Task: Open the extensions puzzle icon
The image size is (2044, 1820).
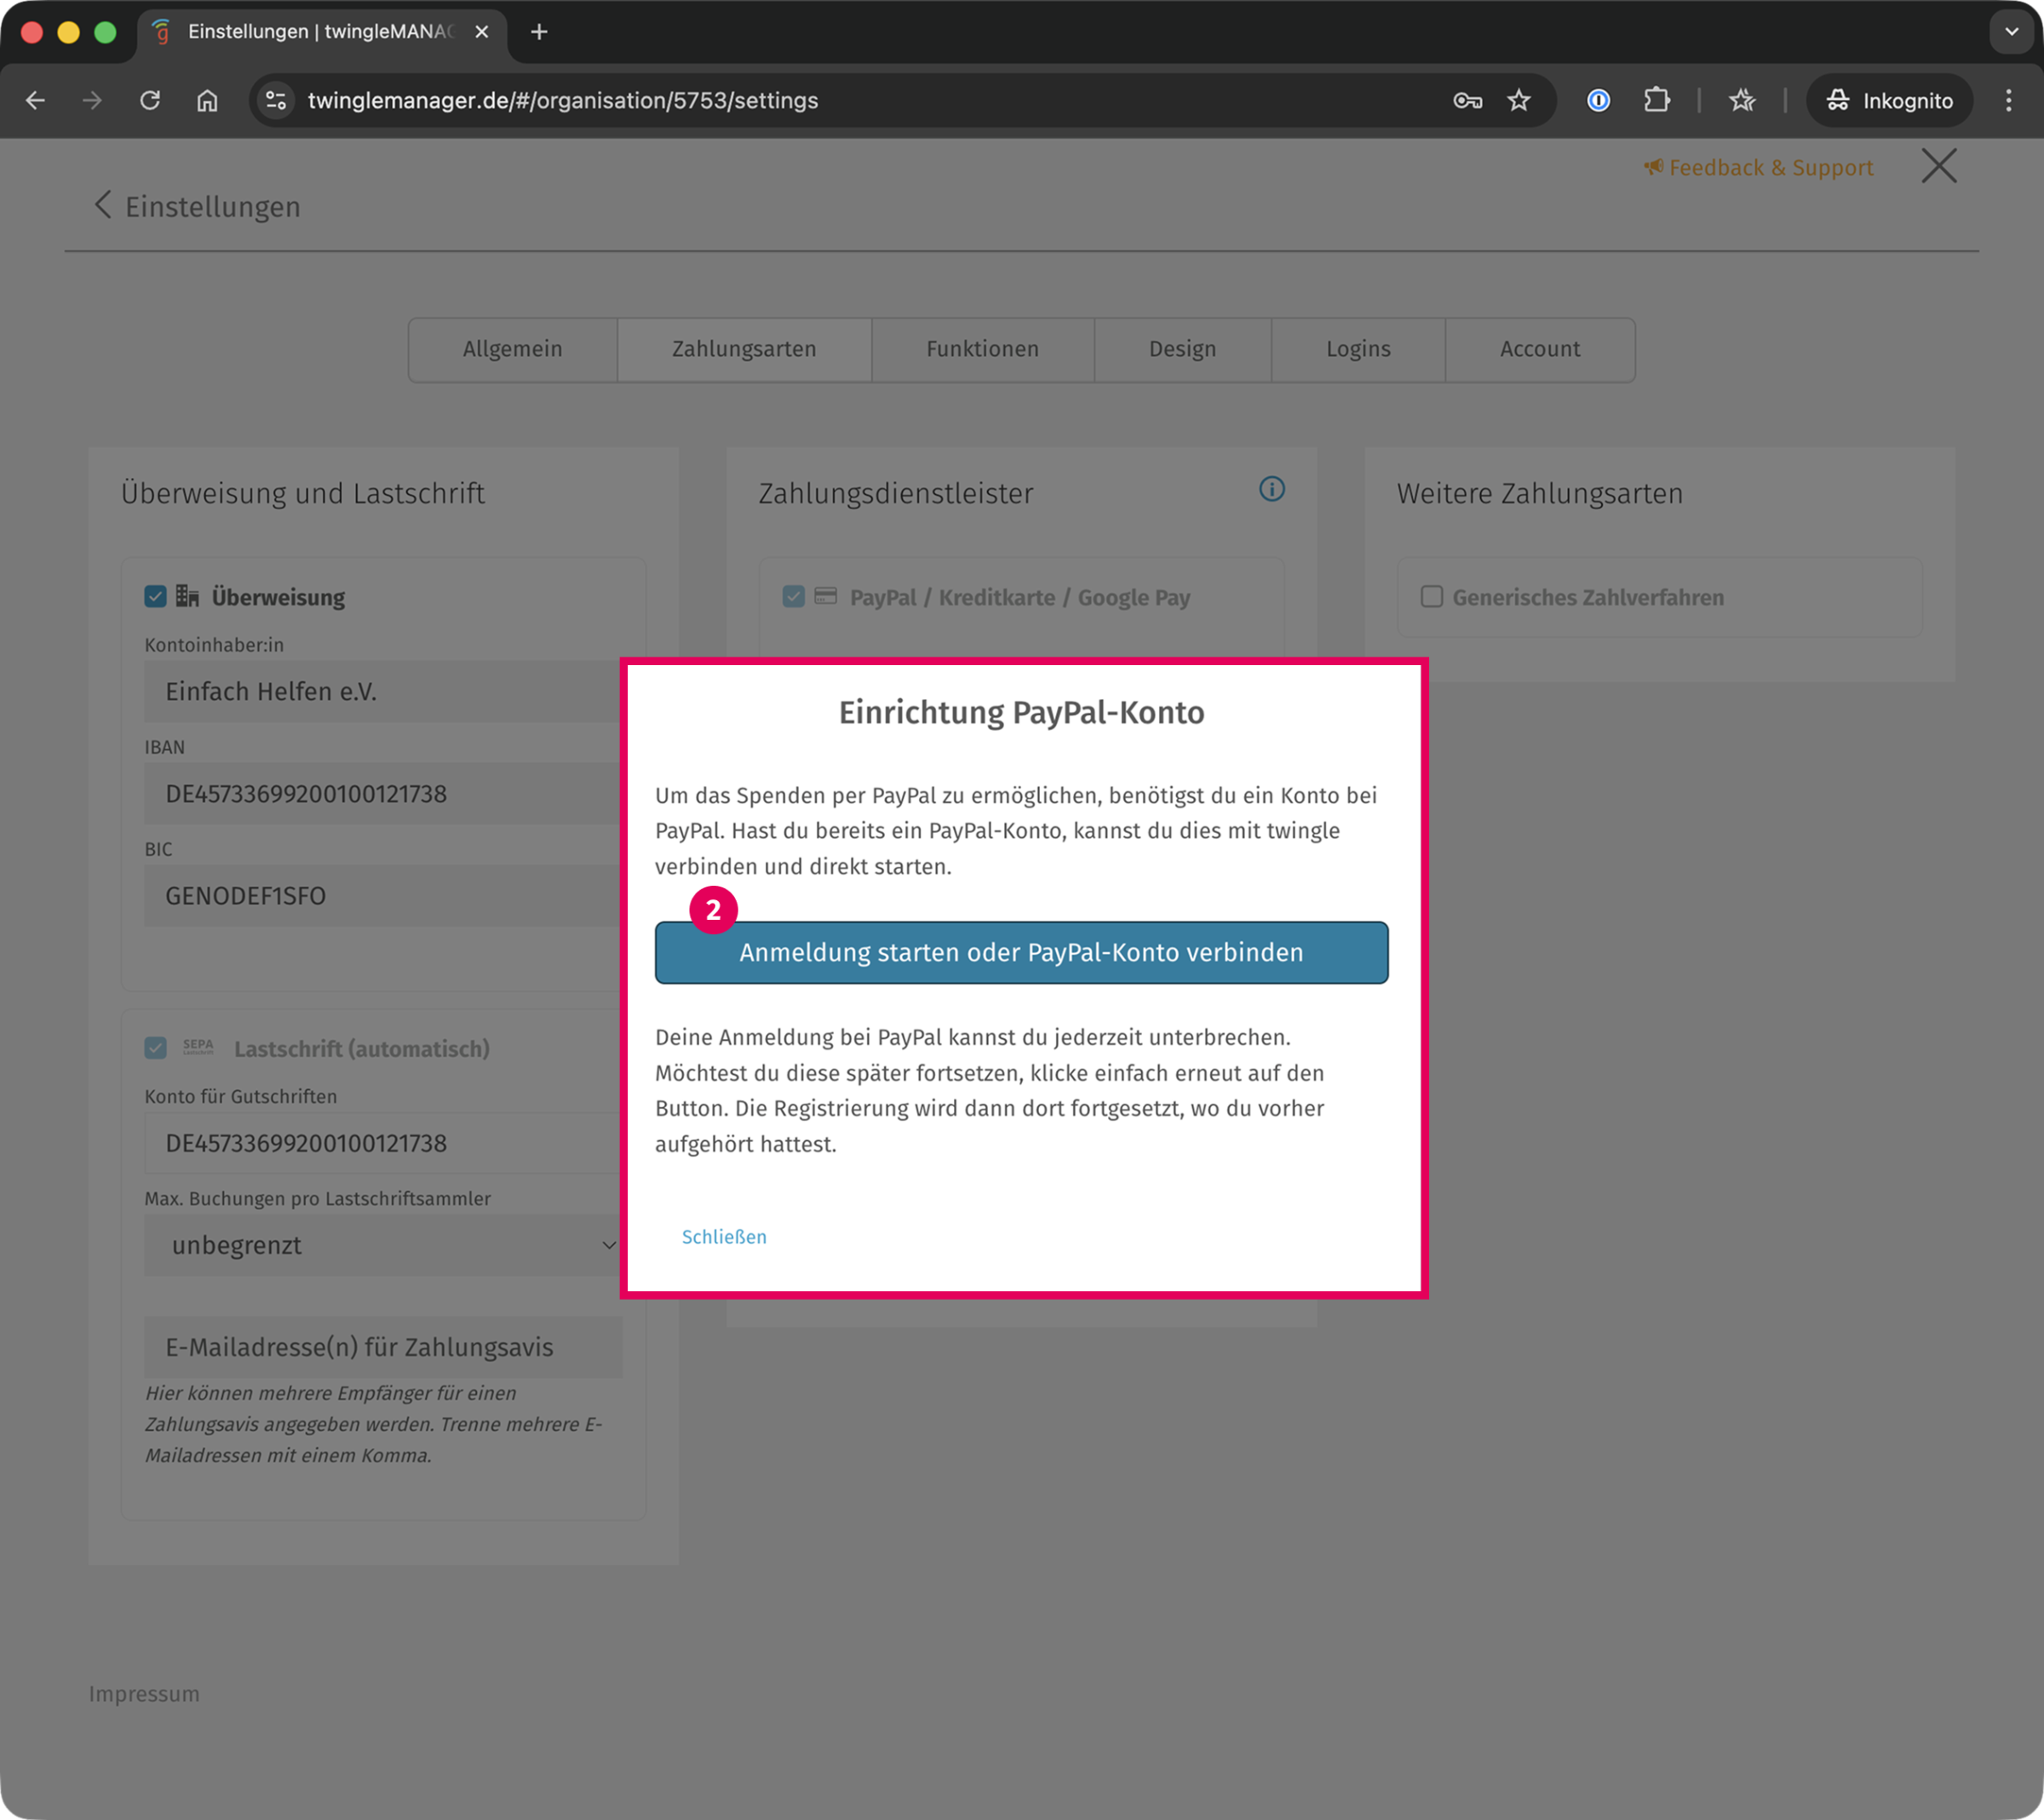Action: point(1656,100)
